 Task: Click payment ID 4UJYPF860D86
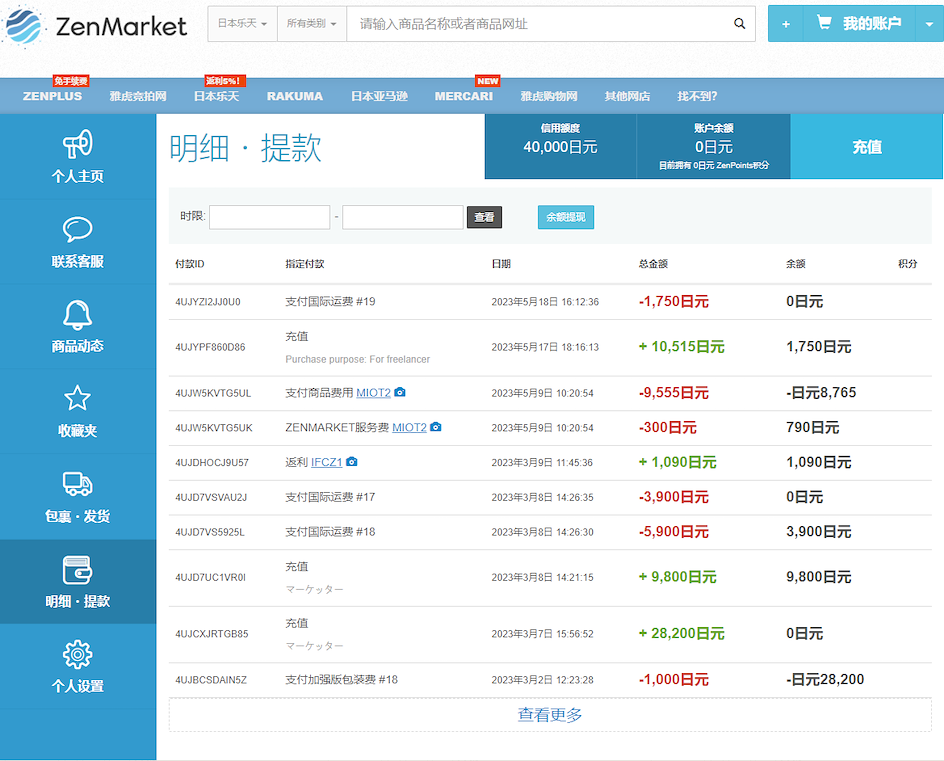pyautogui.click(x=210, y=347)
